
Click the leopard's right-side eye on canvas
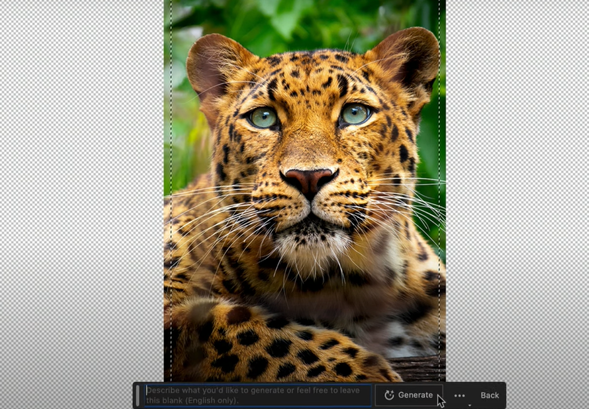355,114
